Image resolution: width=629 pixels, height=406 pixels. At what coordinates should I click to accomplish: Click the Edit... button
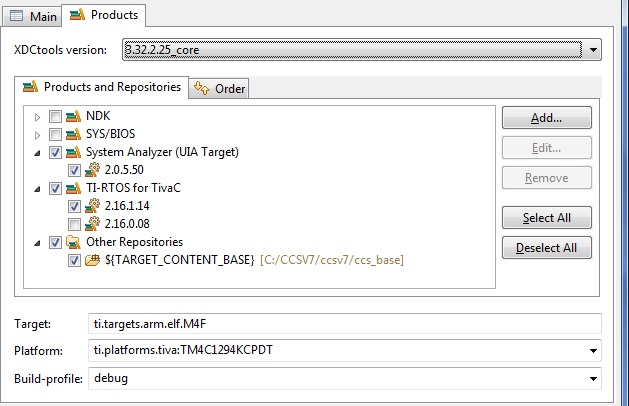pos(546,148)
